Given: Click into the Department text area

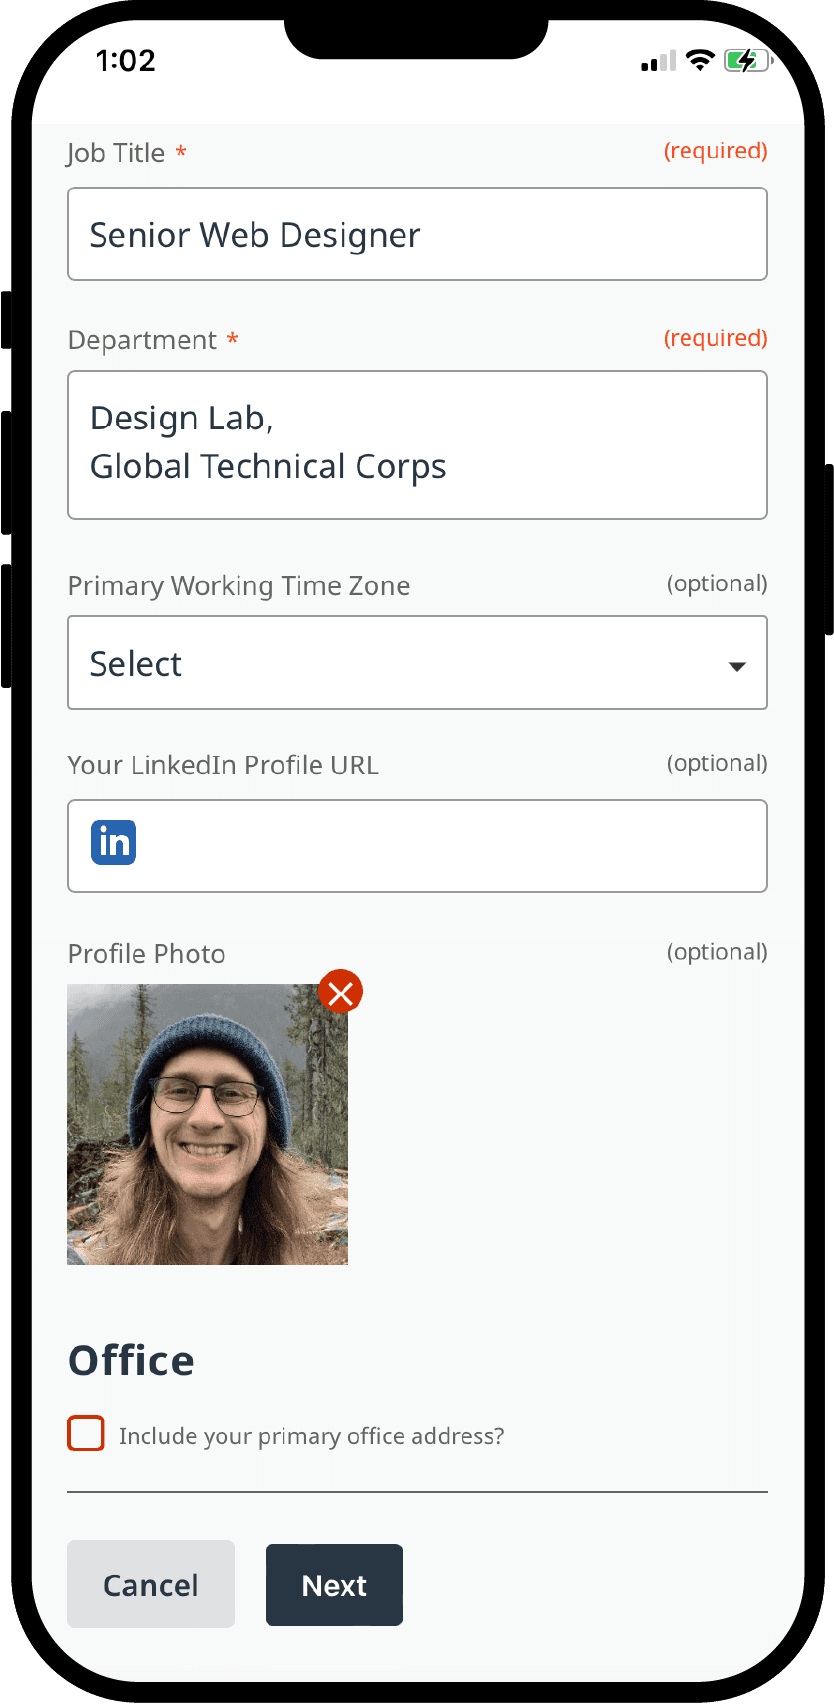Looking at the screenshot, I should 417,445.
